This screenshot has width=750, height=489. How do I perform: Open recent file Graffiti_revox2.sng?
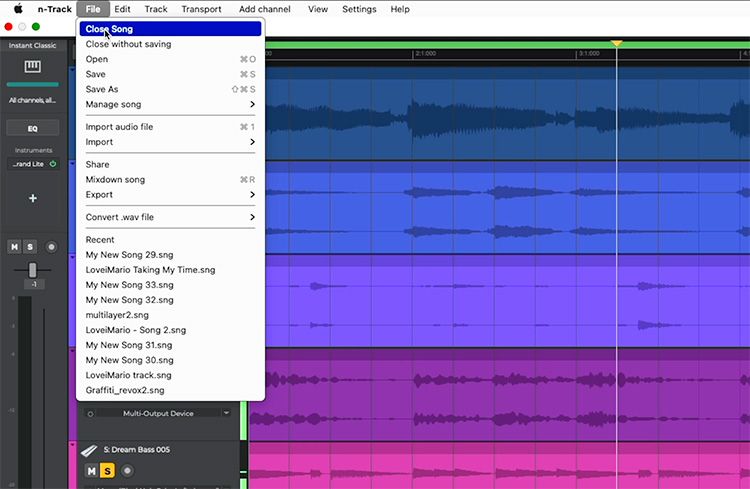[x=170, y=390]
